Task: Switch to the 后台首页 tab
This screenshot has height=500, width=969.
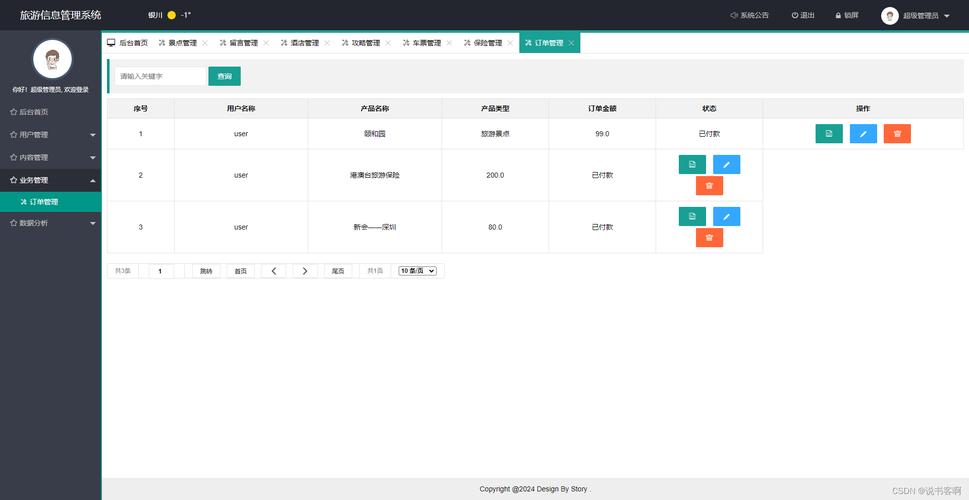Action: (x=127, y=43)
